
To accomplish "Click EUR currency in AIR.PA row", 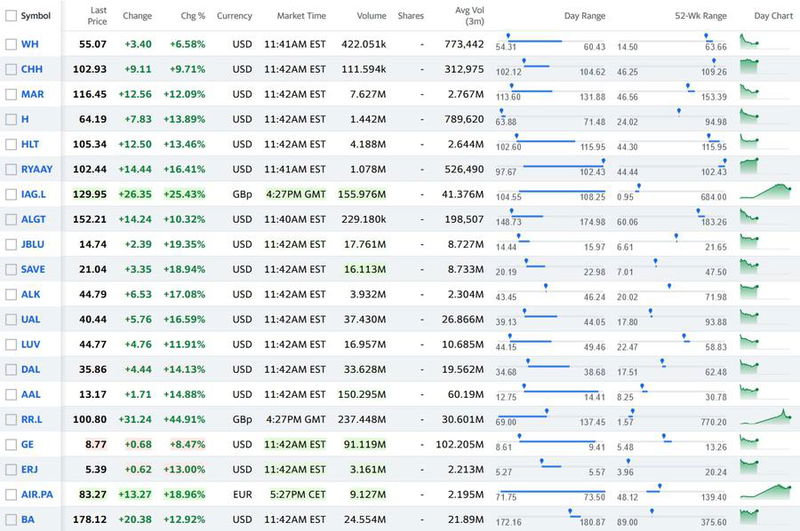I will [x=242, y=494].
